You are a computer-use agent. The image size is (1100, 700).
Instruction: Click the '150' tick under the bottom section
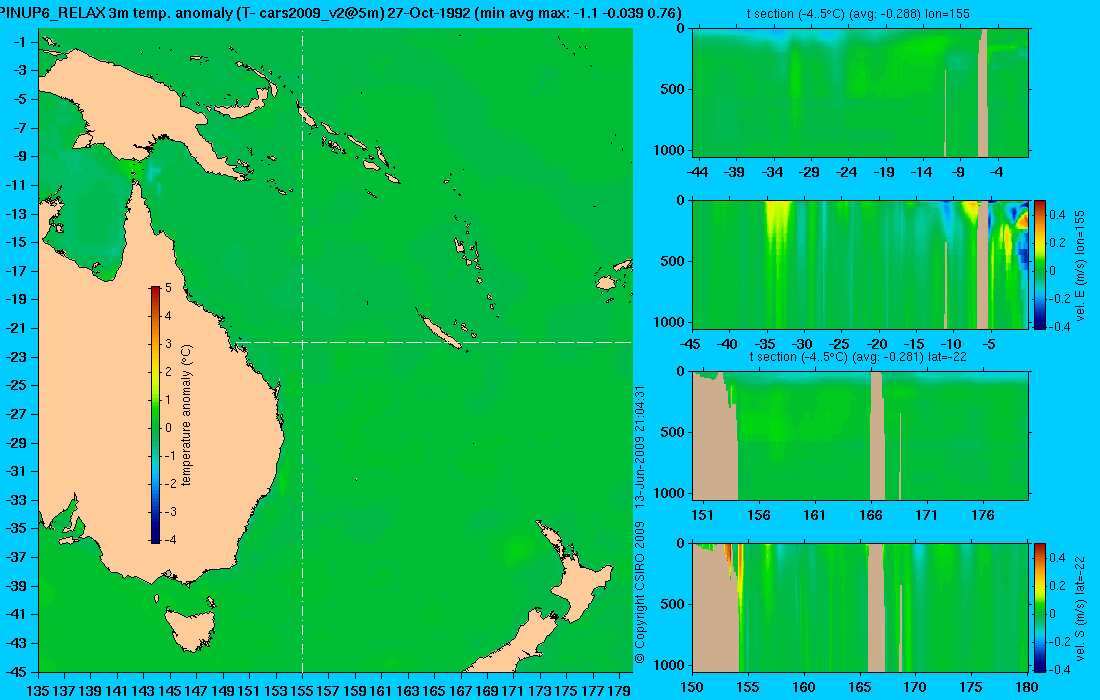pos(692,687)
